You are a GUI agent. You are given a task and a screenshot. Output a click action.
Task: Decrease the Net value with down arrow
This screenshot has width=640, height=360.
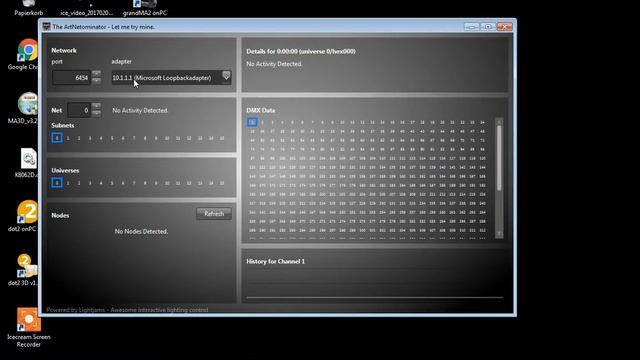pos(96,113)
